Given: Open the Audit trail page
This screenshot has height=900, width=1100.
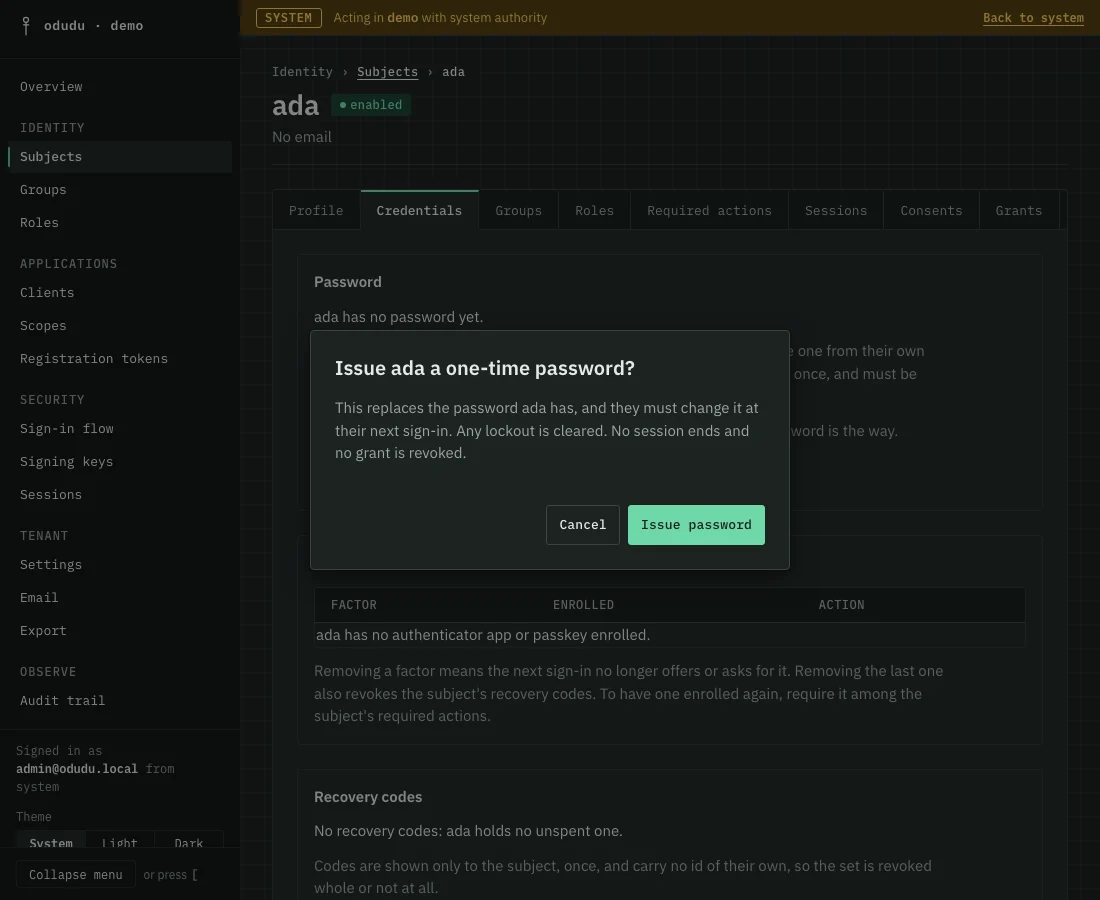Looking at the screenshot, I should pos(120,701).
